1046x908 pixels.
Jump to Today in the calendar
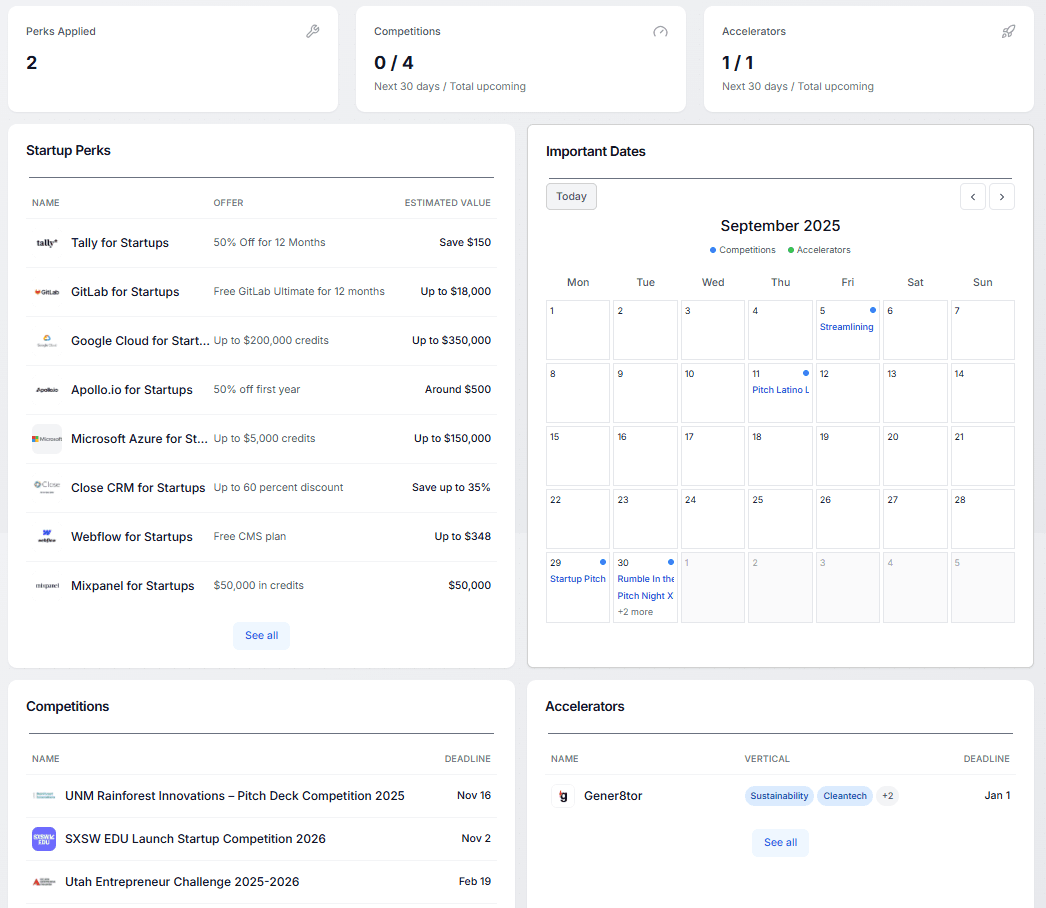pos(571,197)
